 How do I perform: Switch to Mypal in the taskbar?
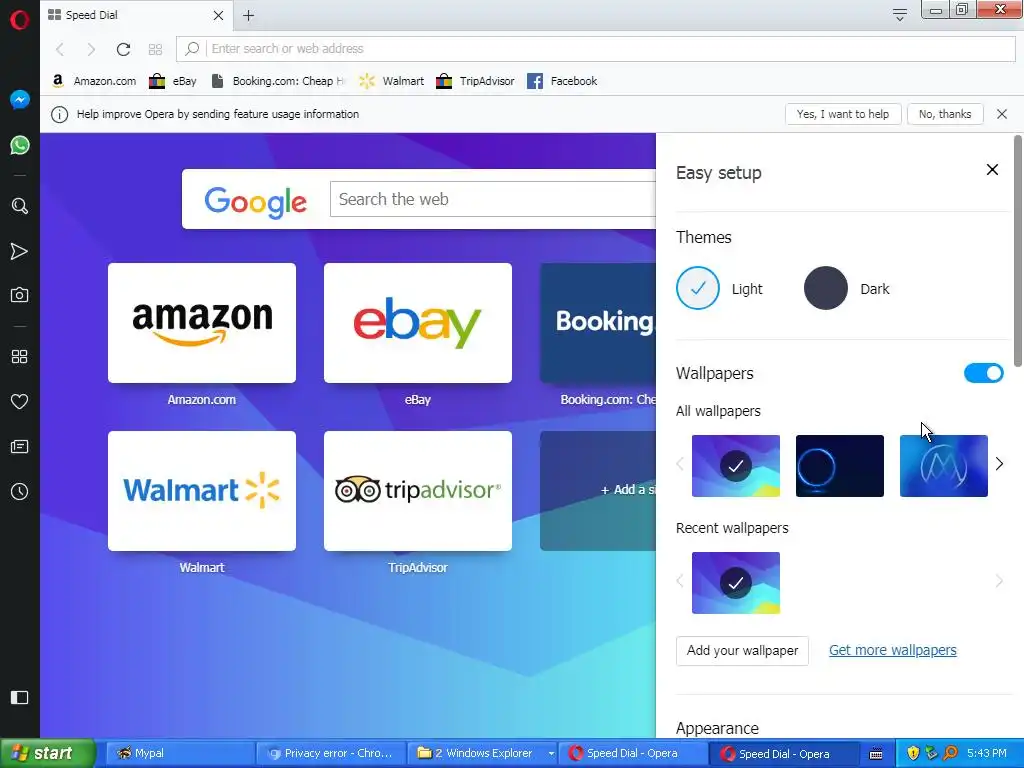[x=178, y=754]
